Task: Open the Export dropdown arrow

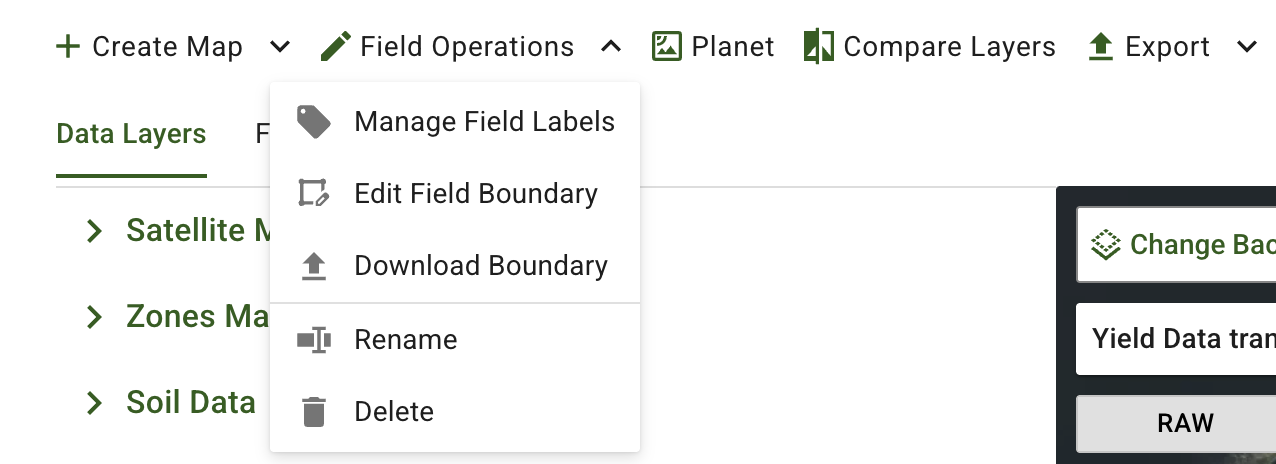Action: (1246, 47)
